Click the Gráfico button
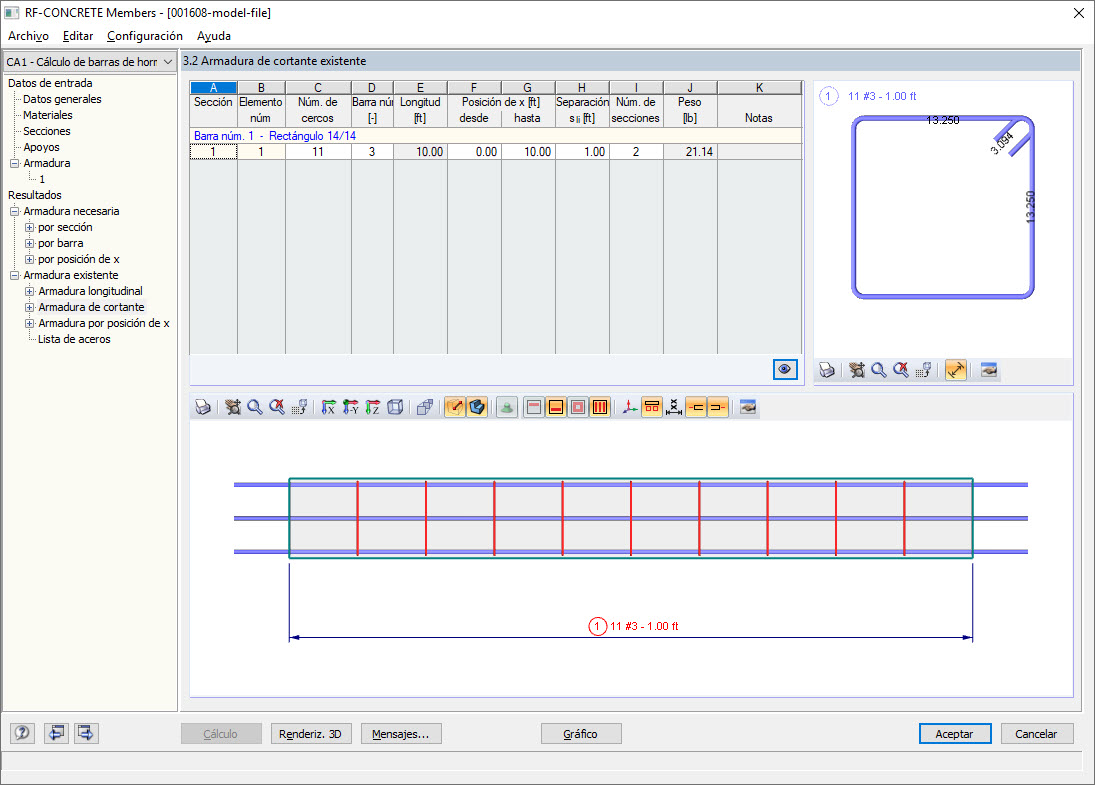The image size is (1095, 785). tap(581, 734)
